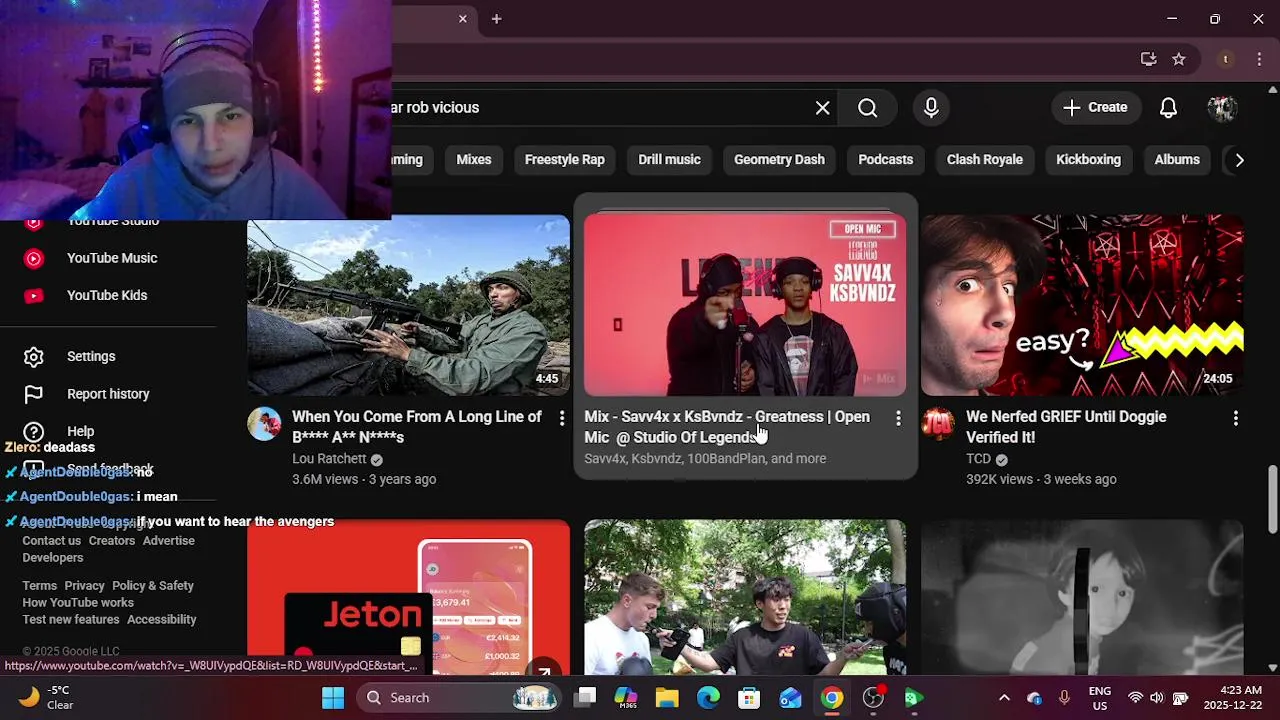Image resolution: width=1280 pixels, height=720 pixels.
Task: Clear the search box with the X icon
Action: click(x=823, y=108)
